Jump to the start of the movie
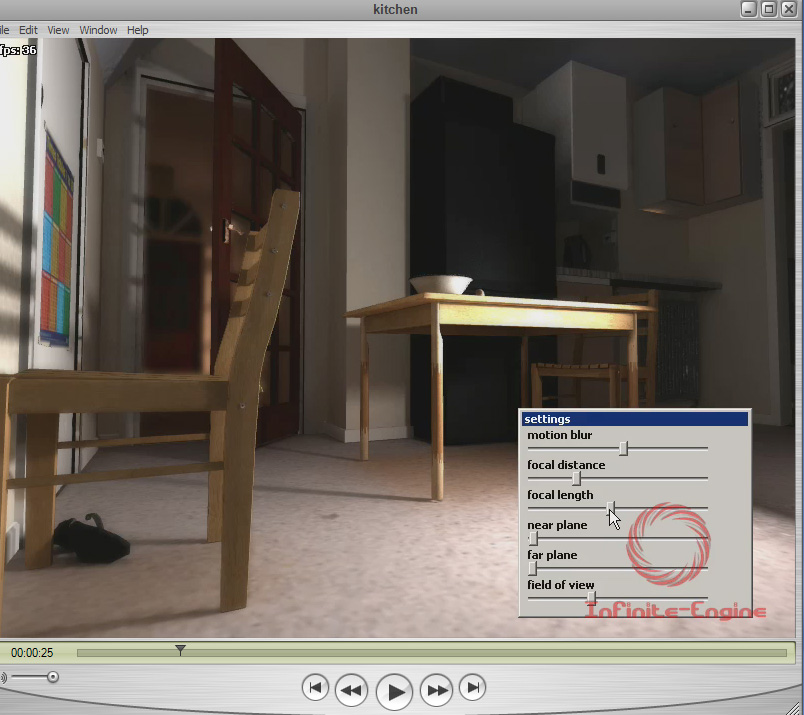This screenshot has width=804, height=715. tap(315, 688)
